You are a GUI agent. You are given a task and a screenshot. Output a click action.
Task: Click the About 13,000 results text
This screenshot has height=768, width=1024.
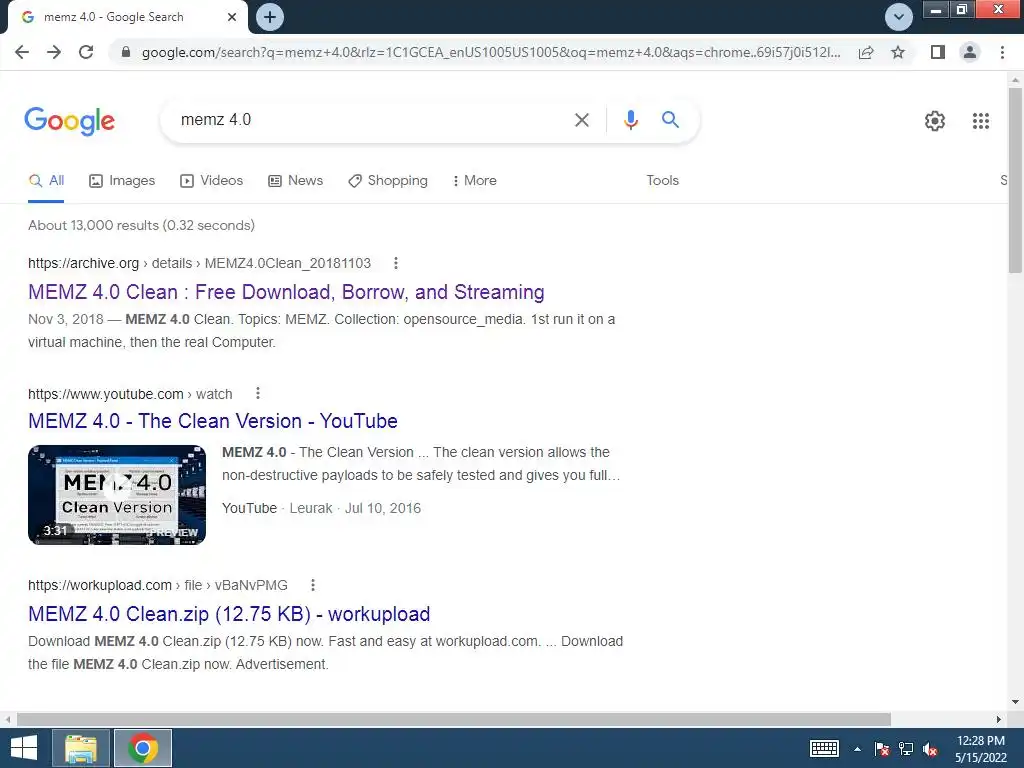click(141, 225)
